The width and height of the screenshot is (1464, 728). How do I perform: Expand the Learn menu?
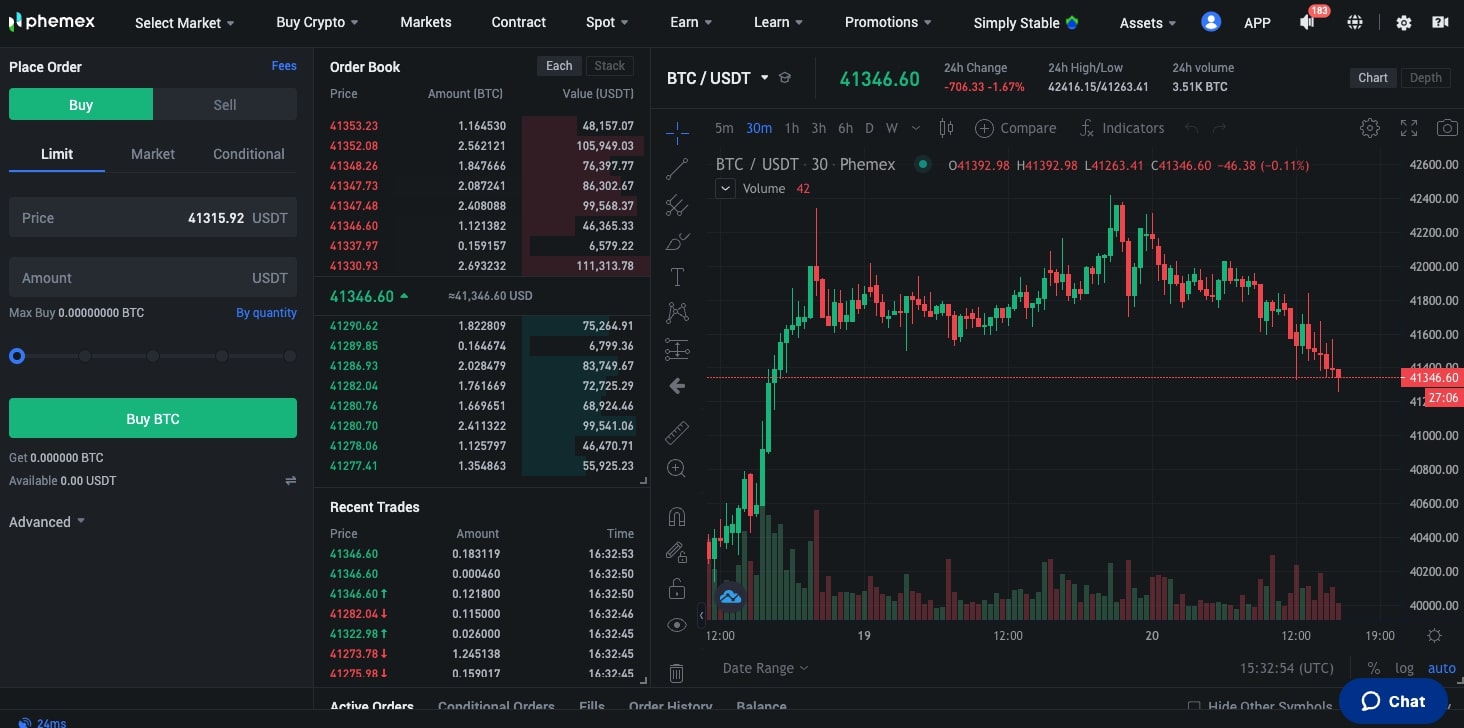click(778, 22)
